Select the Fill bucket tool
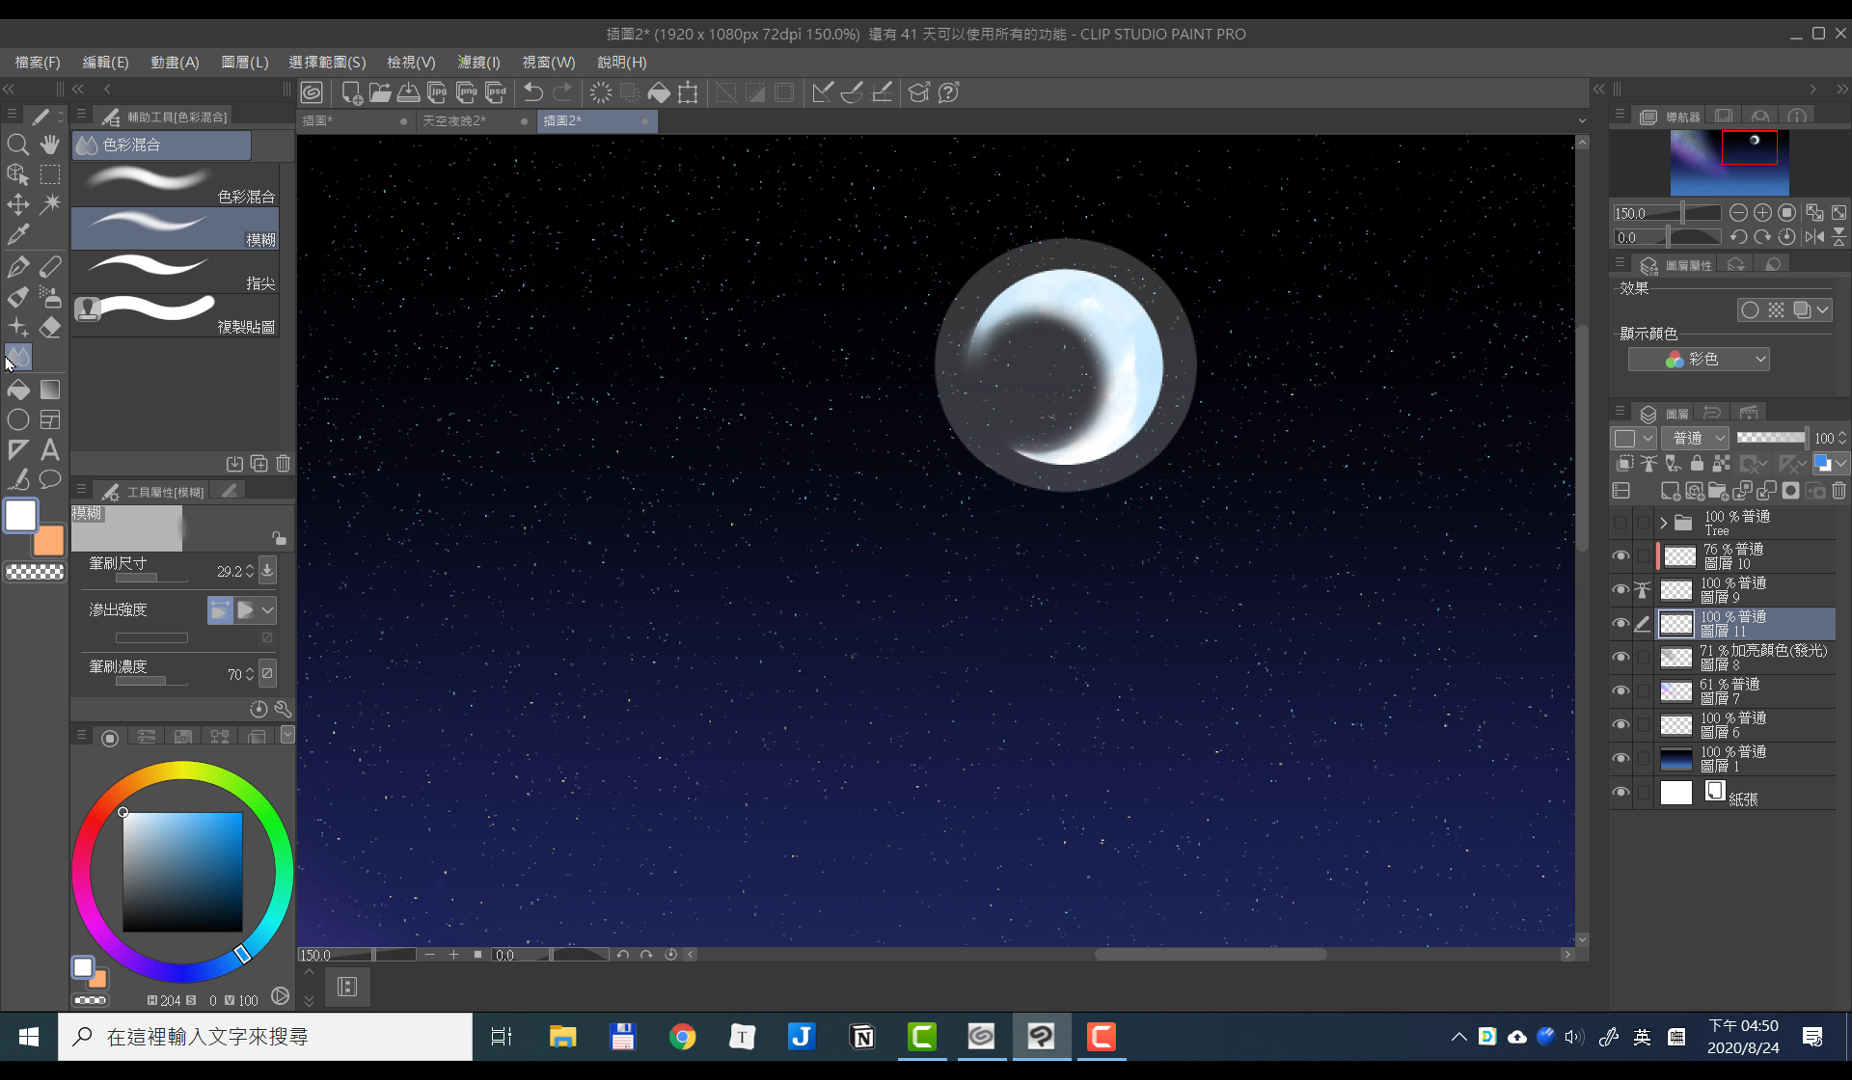This screenshot has width=1852, height=1080. click(x=18, y=390)
